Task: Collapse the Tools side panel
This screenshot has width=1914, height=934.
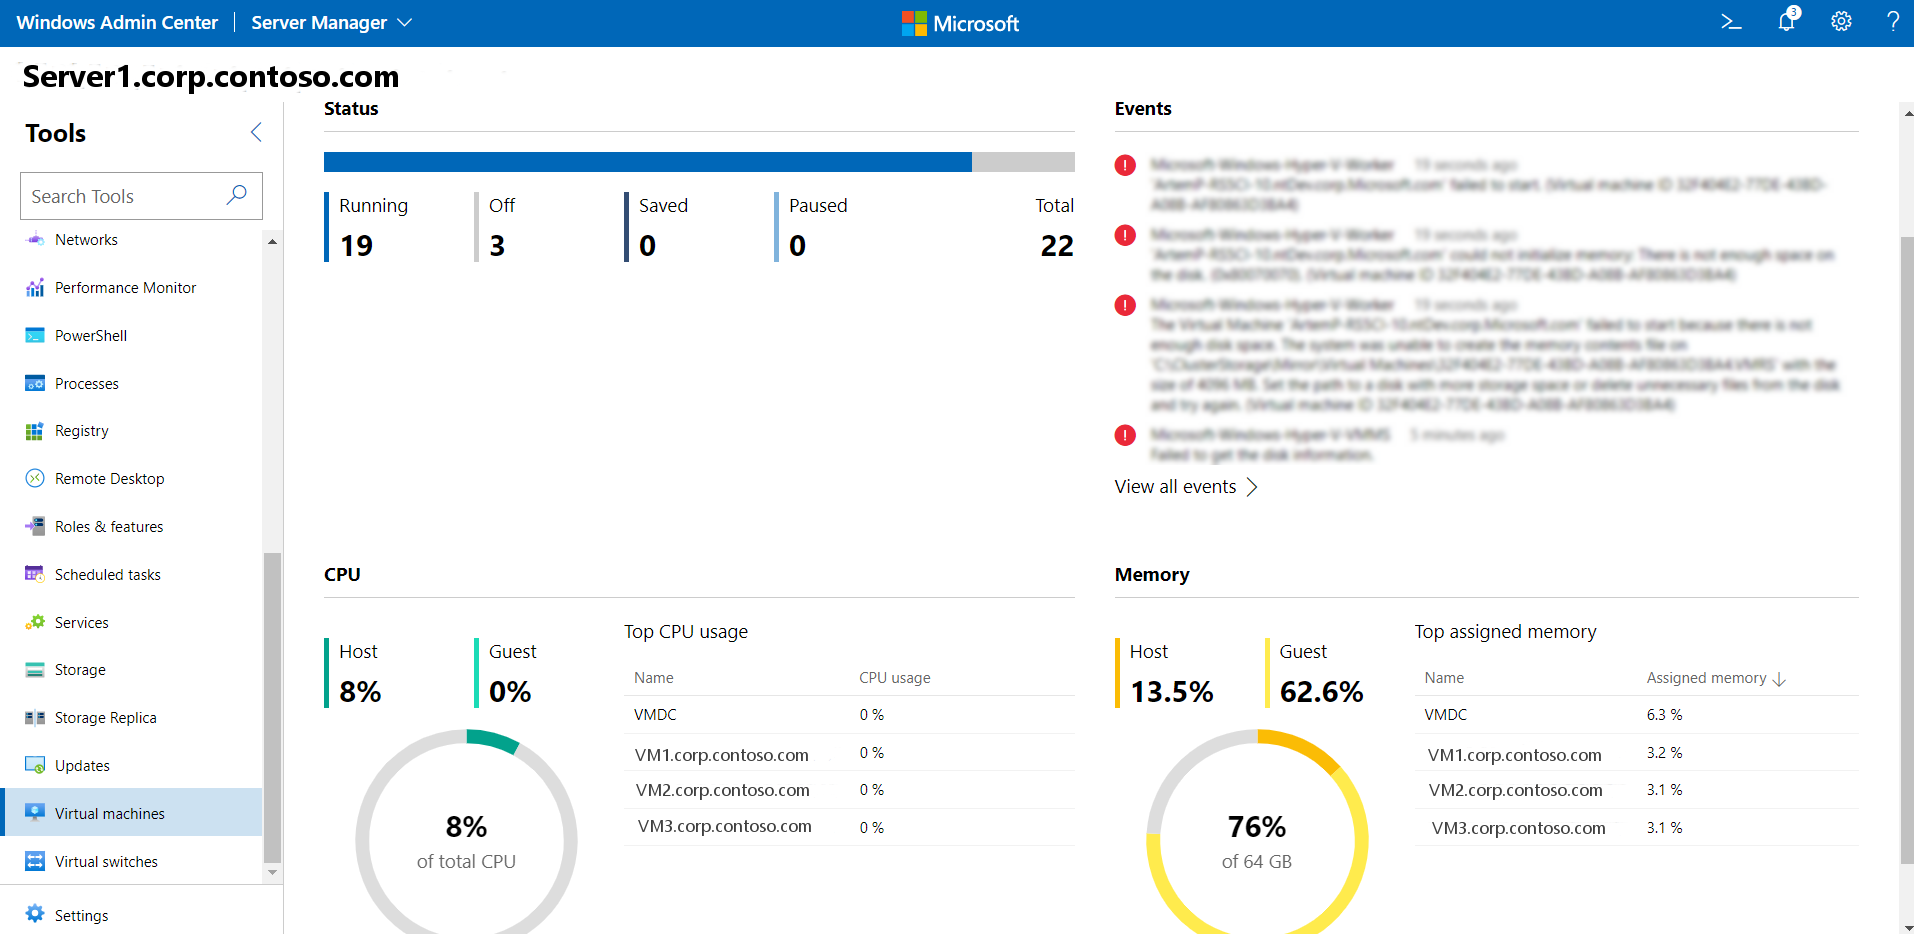Action: coord(256,132)
